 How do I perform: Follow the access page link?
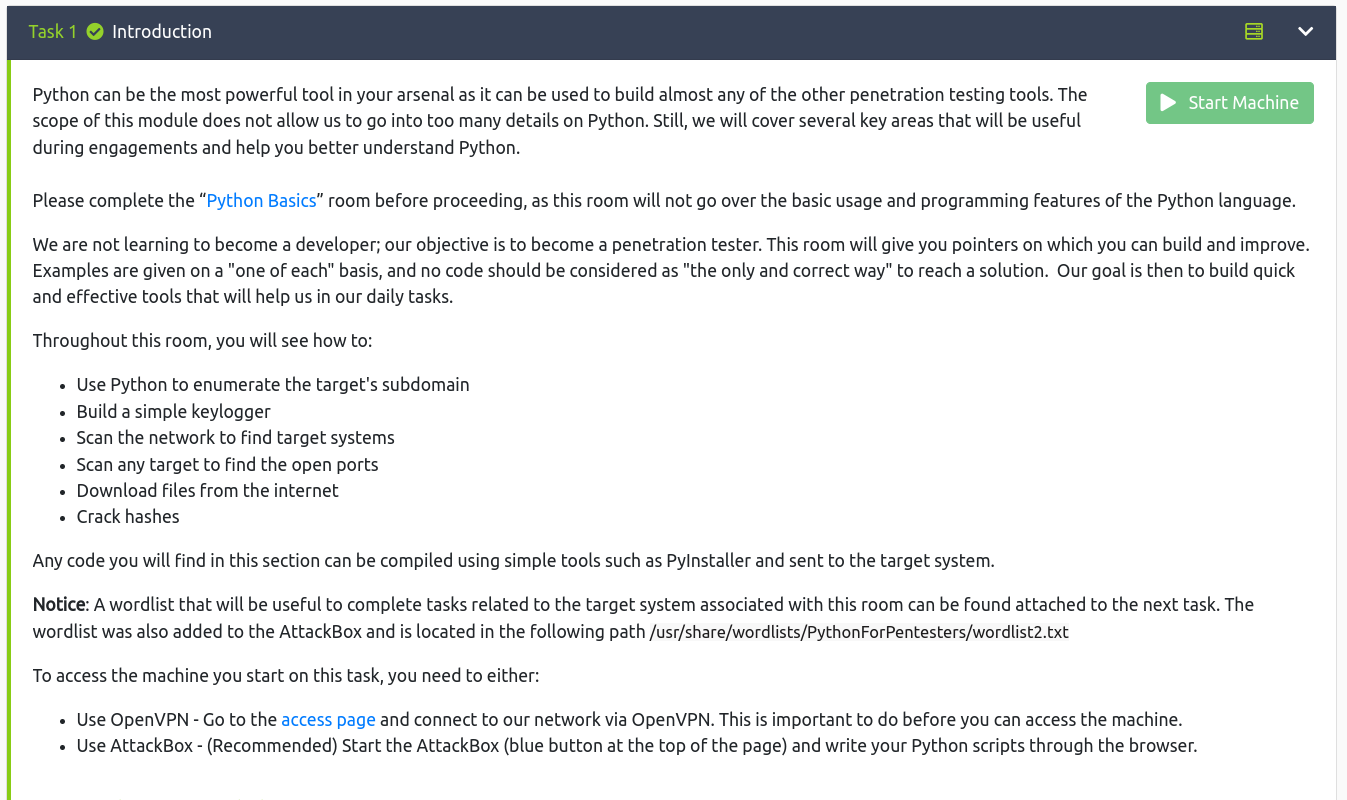[328, 720]
